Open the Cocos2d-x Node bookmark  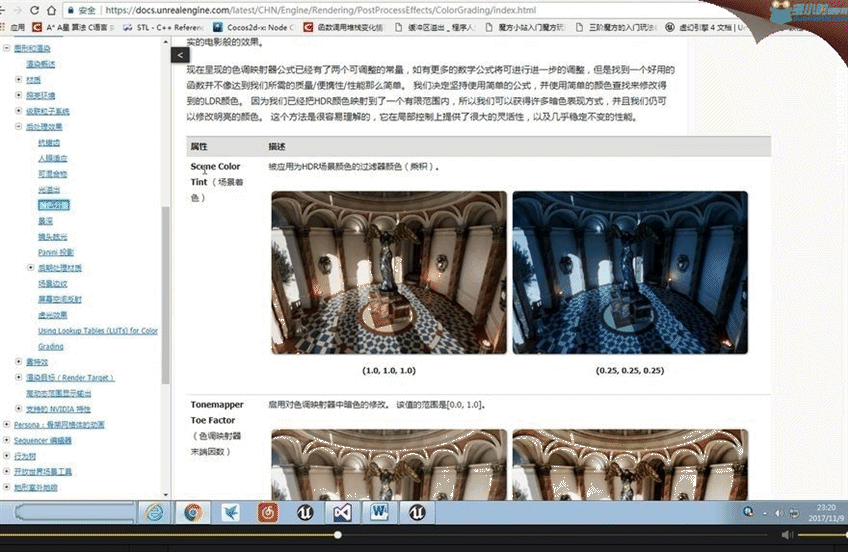coord(253,27)
